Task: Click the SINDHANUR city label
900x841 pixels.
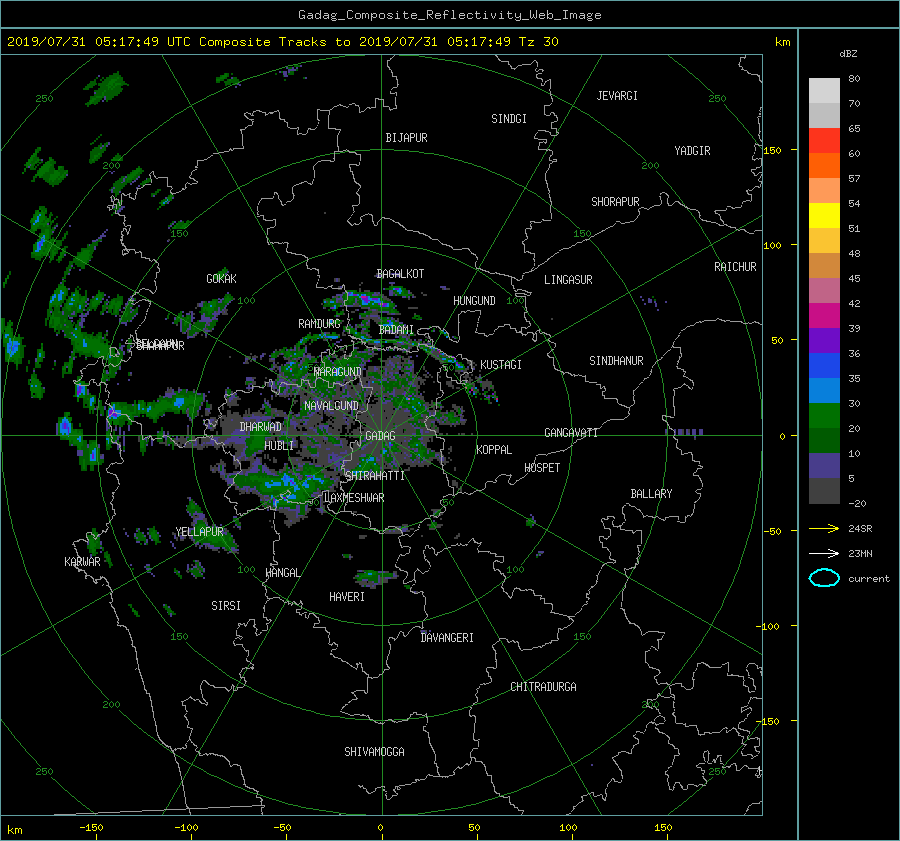Action: tap(616, 361)
